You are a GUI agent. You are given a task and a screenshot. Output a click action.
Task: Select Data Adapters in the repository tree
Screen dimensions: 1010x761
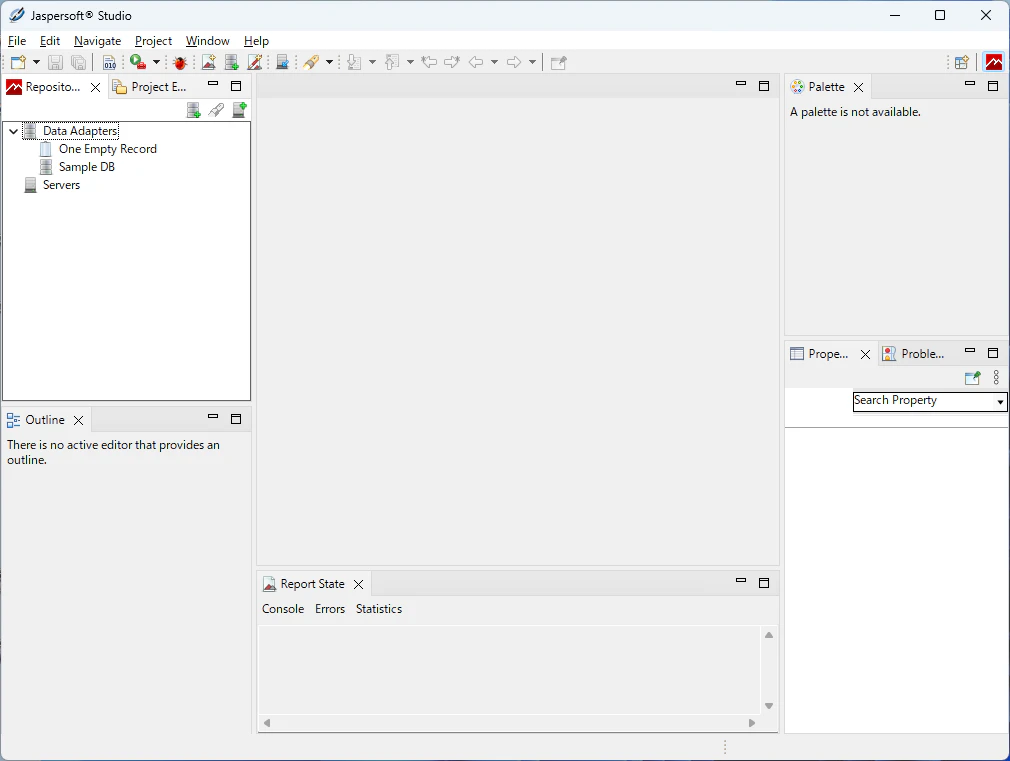point(80,131)
